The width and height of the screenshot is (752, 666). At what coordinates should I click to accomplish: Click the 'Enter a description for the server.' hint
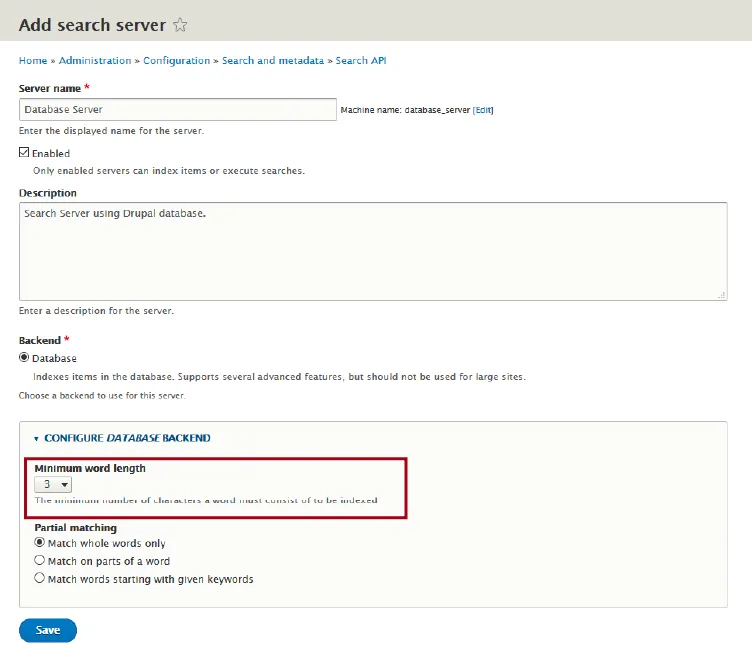click(x=96, y=311)
